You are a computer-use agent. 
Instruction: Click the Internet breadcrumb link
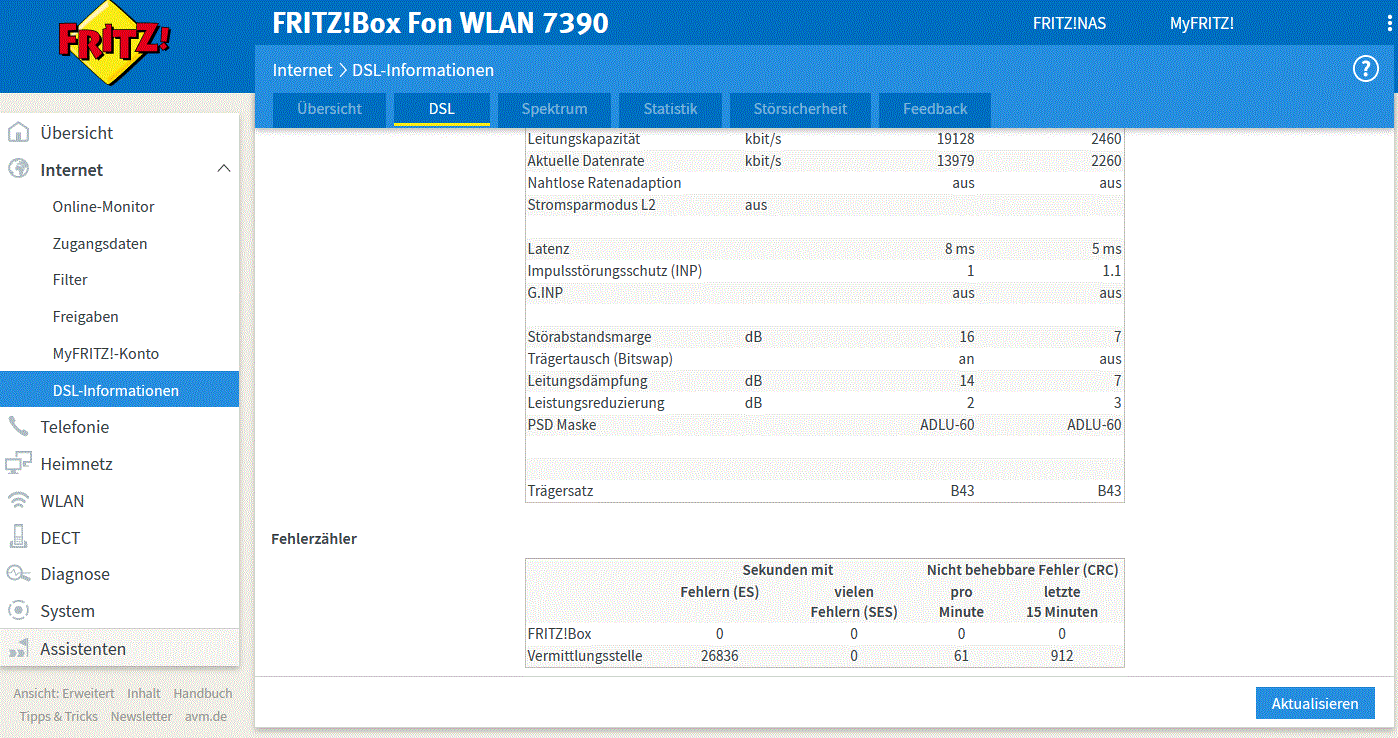point(302,70)
